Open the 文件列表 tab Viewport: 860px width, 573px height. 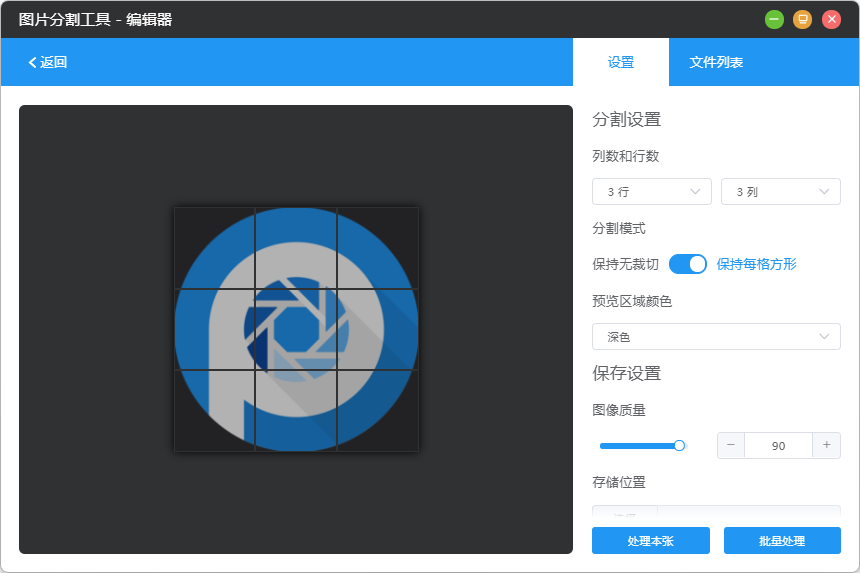(716, 62)
